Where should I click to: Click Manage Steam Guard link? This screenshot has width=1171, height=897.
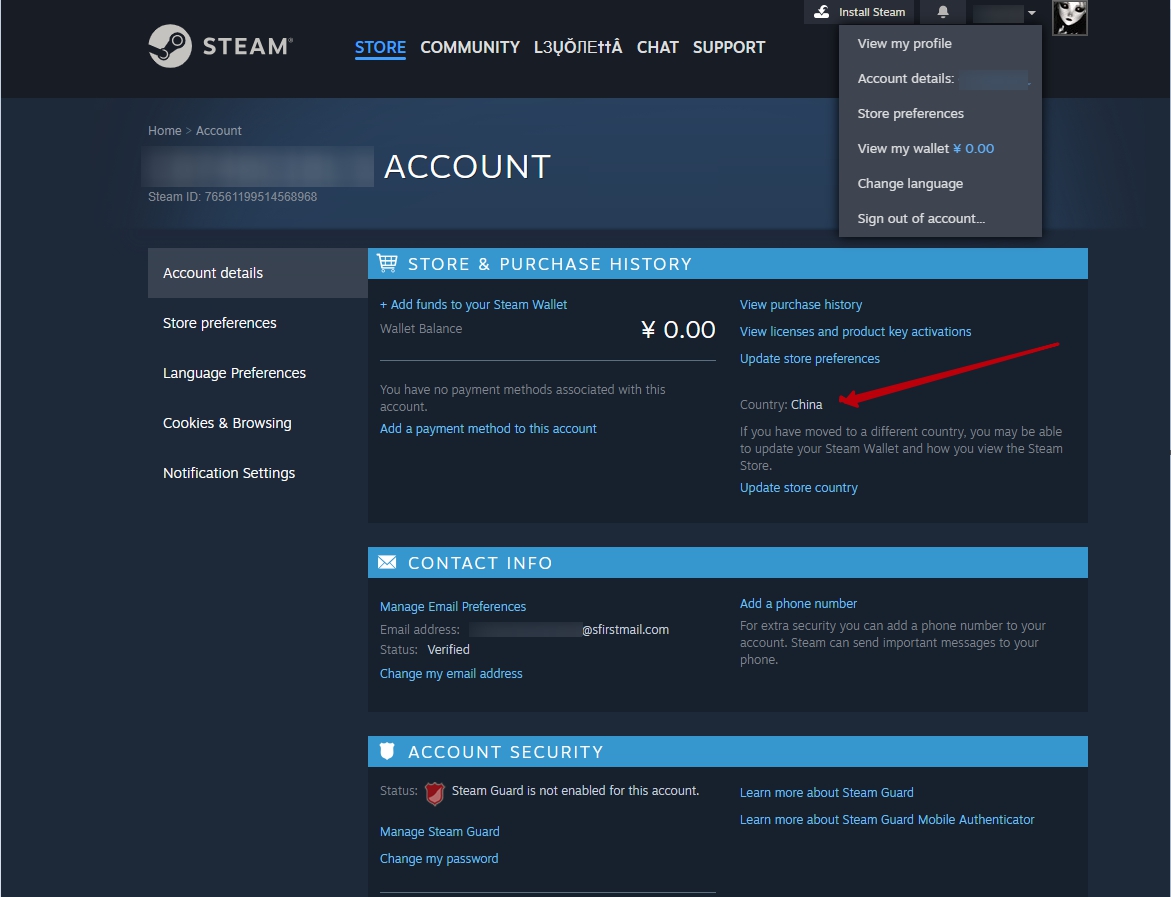pos(439,831)
